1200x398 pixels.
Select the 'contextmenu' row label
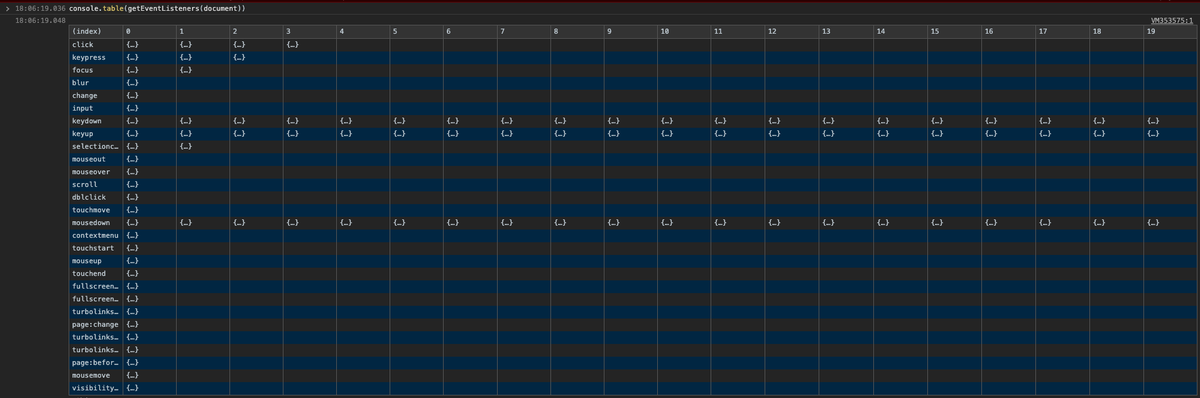click(x=95, y=235)
